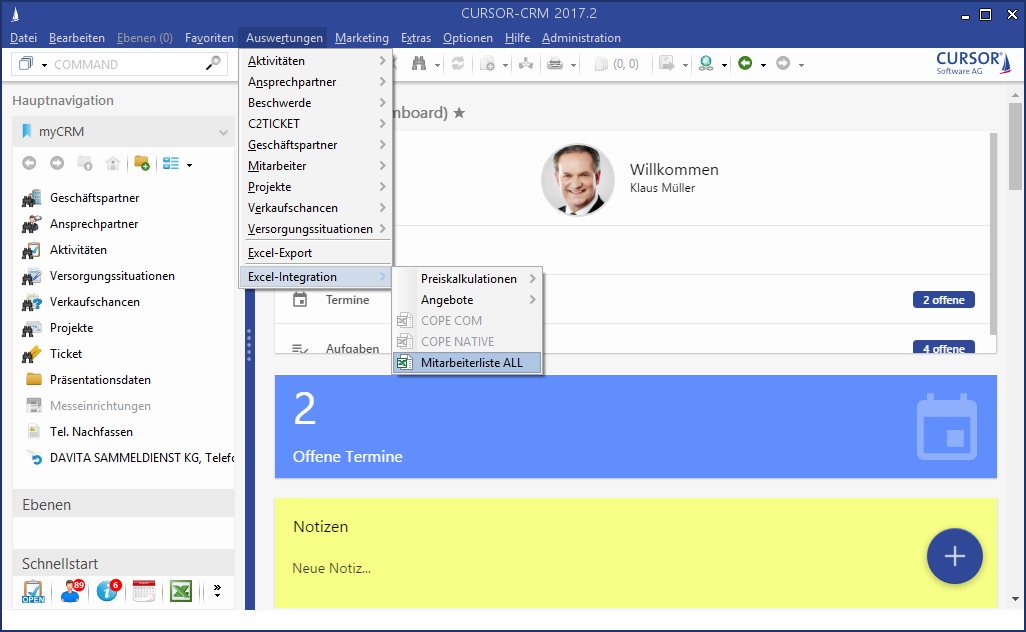1026x632 pixels.
Task: Open Geschäftspartner in the navigation tree
Action: (94, 198)
